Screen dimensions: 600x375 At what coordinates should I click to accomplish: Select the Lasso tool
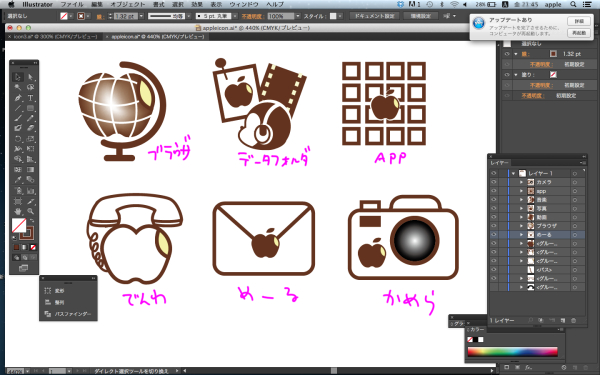pos(31,87)
